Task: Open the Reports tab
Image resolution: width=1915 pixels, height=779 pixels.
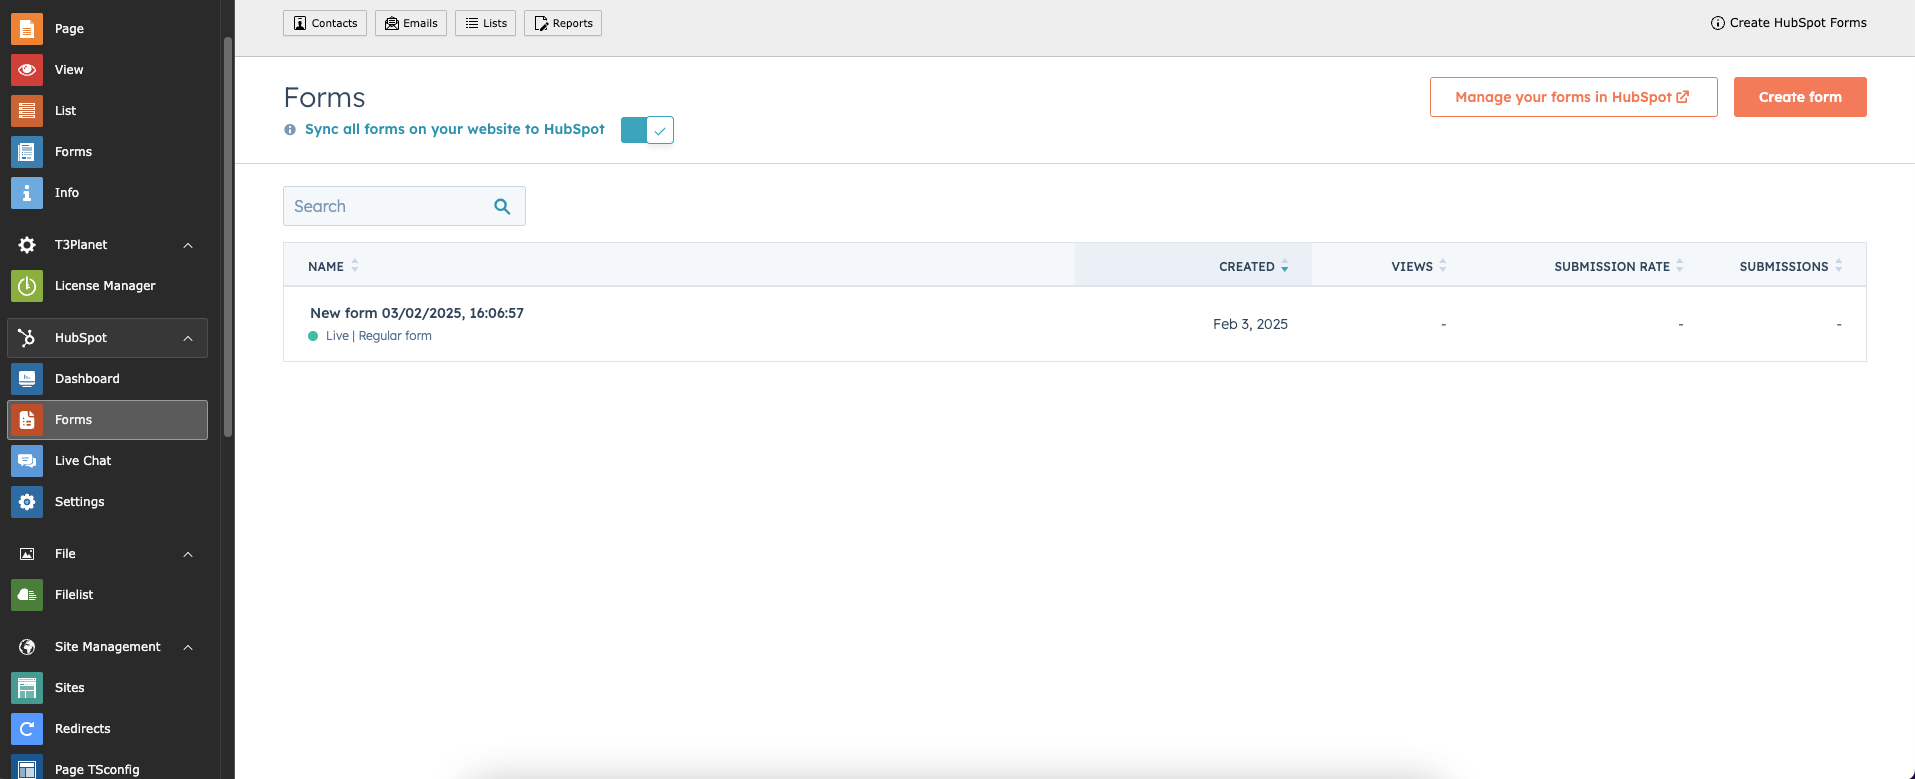Action: tap(563, 23)
